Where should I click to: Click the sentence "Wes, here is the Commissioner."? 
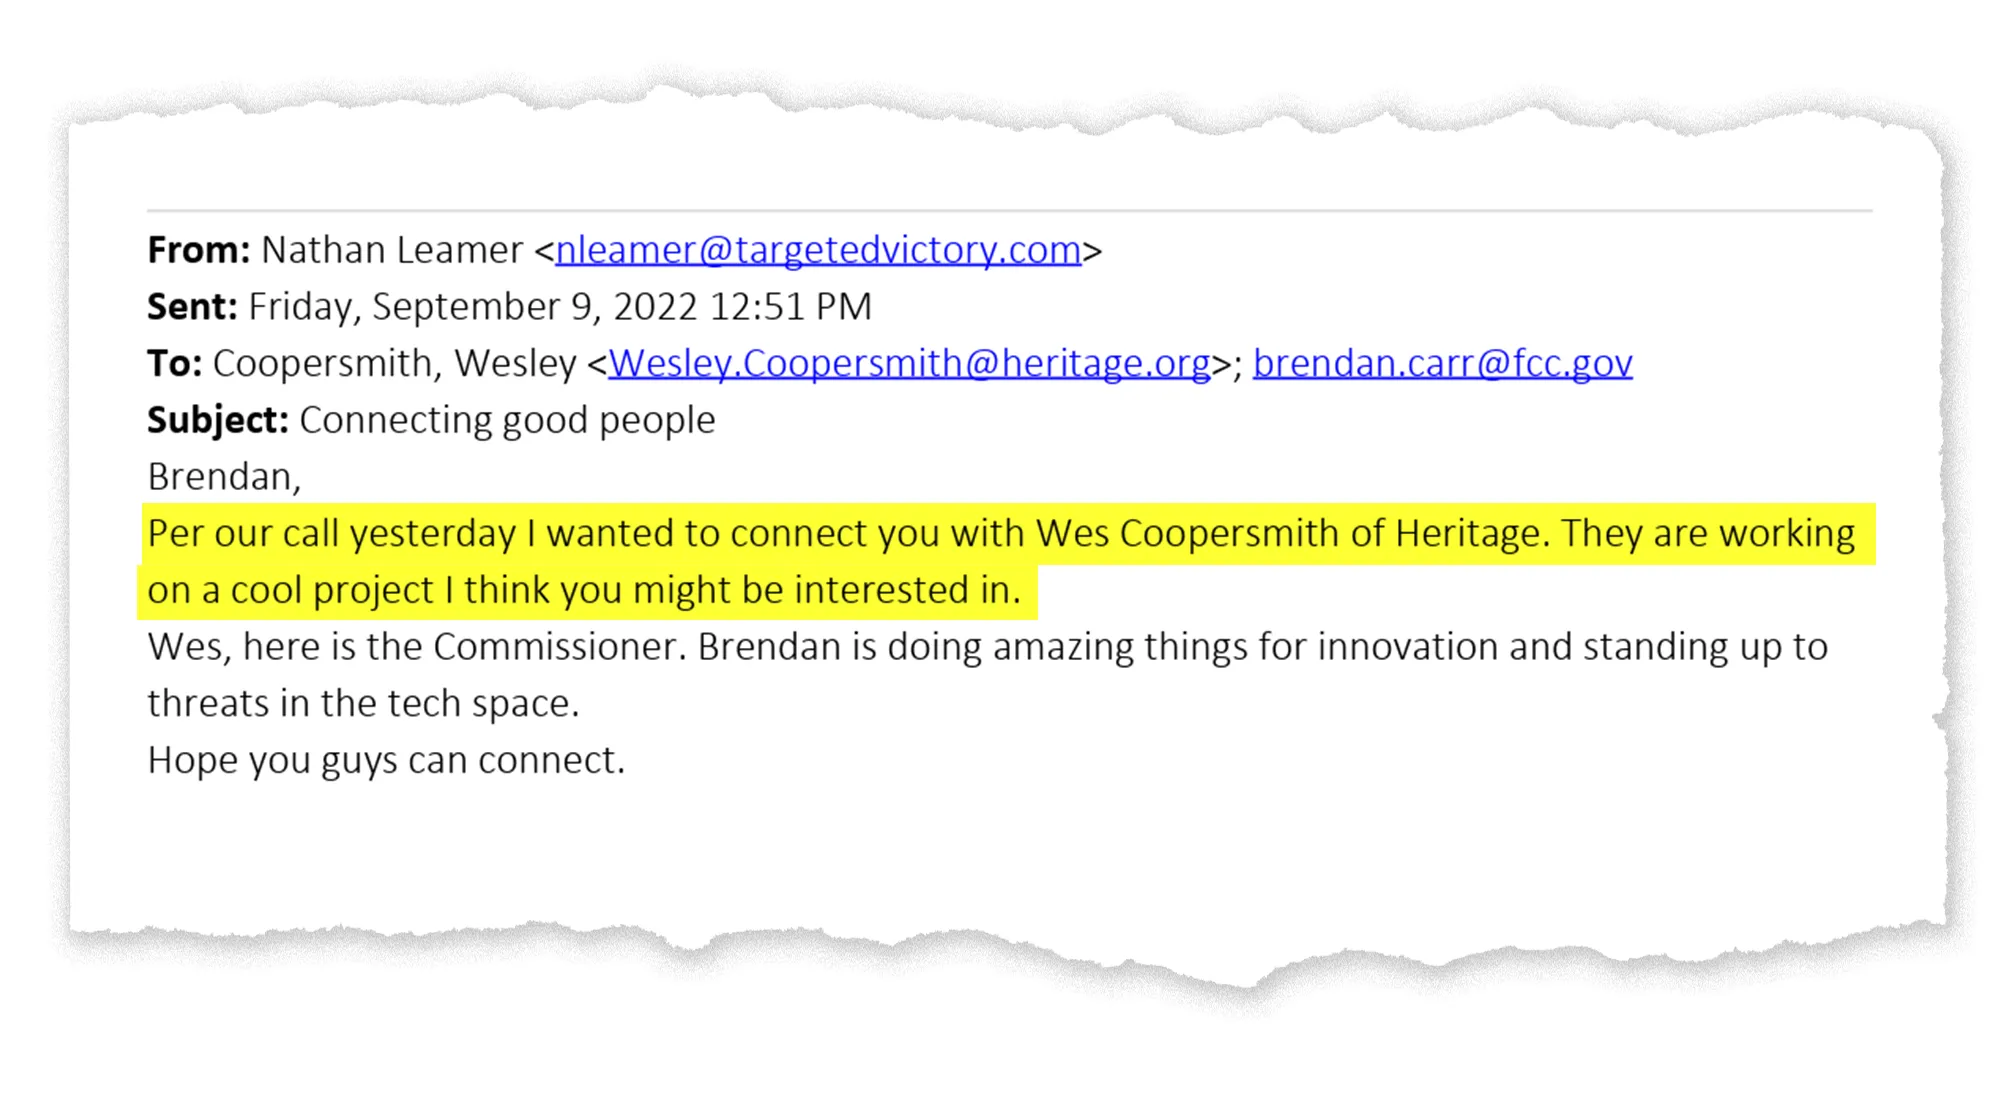(416, 647)
